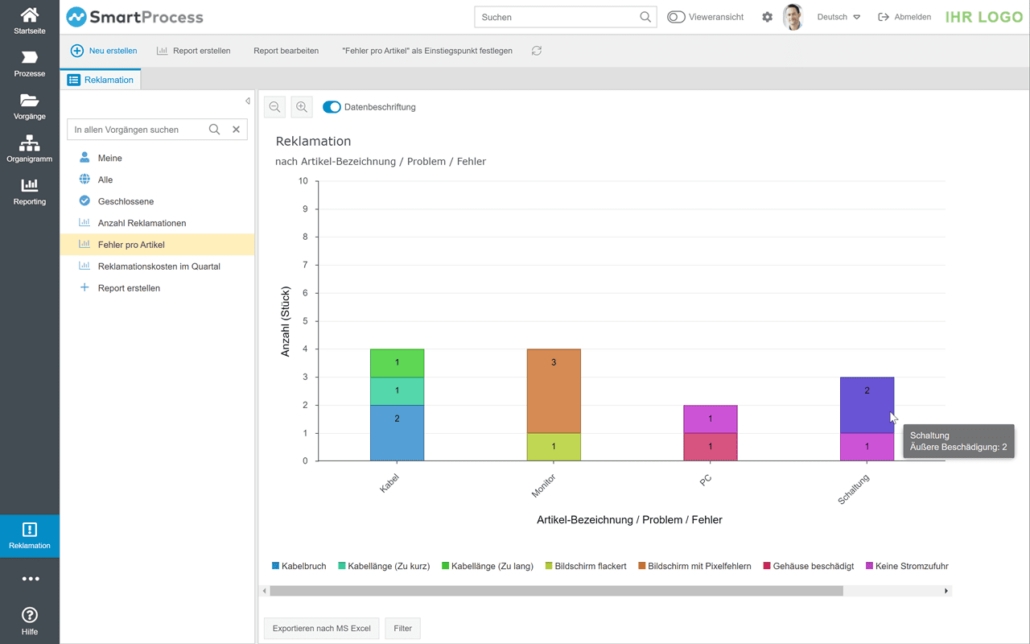Click Gehäuse beschädigt legend entry
This screenshot has width=1030, height=644.
pyautogui.click(x=808, y=566)
